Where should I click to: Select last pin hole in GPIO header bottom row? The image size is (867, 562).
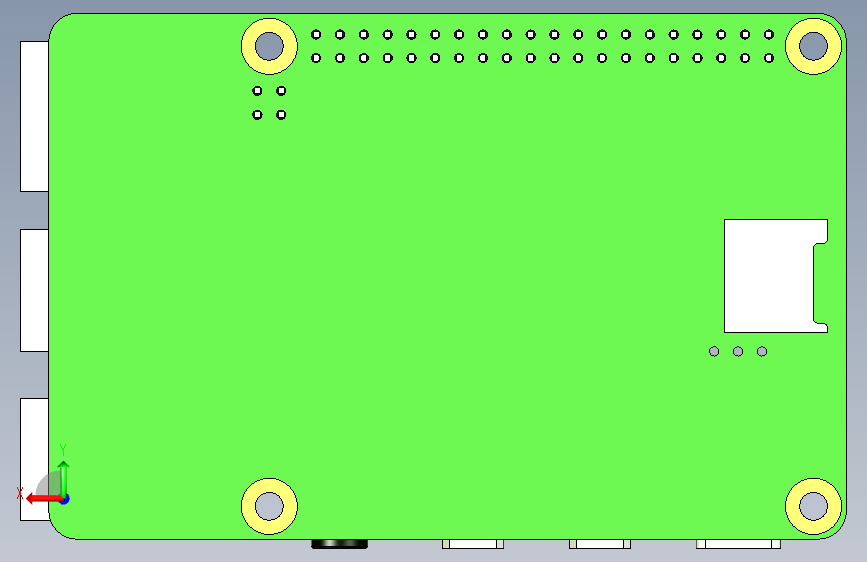[769, 58]
